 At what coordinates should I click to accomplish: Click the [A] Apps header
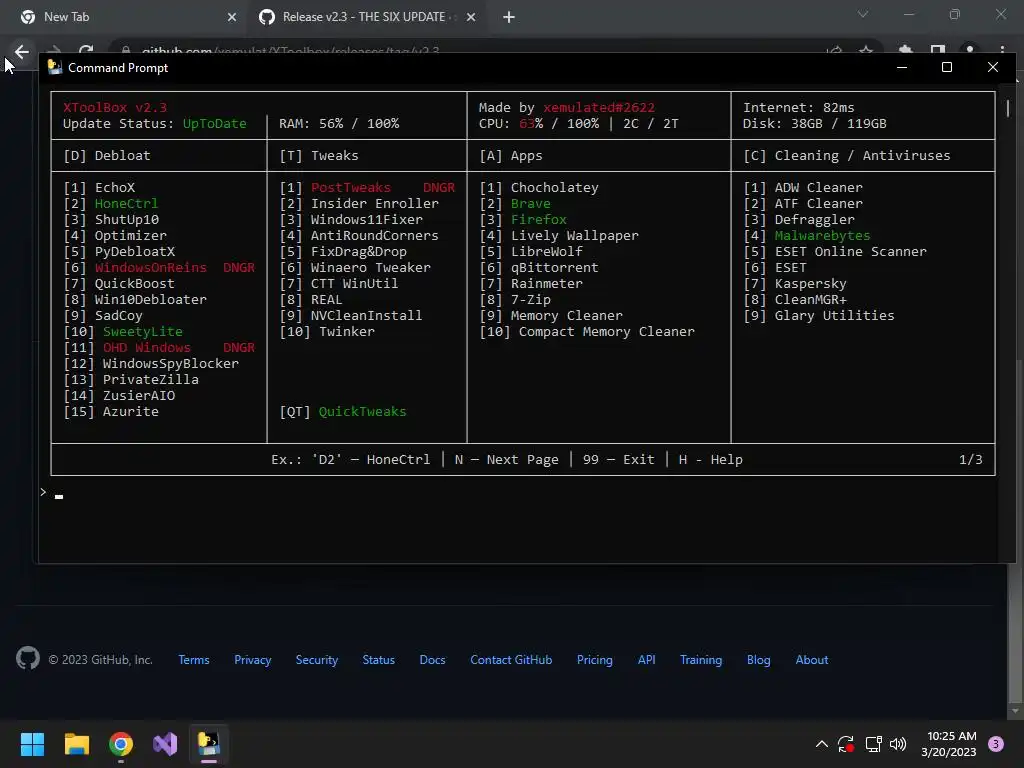pos(511,155)
